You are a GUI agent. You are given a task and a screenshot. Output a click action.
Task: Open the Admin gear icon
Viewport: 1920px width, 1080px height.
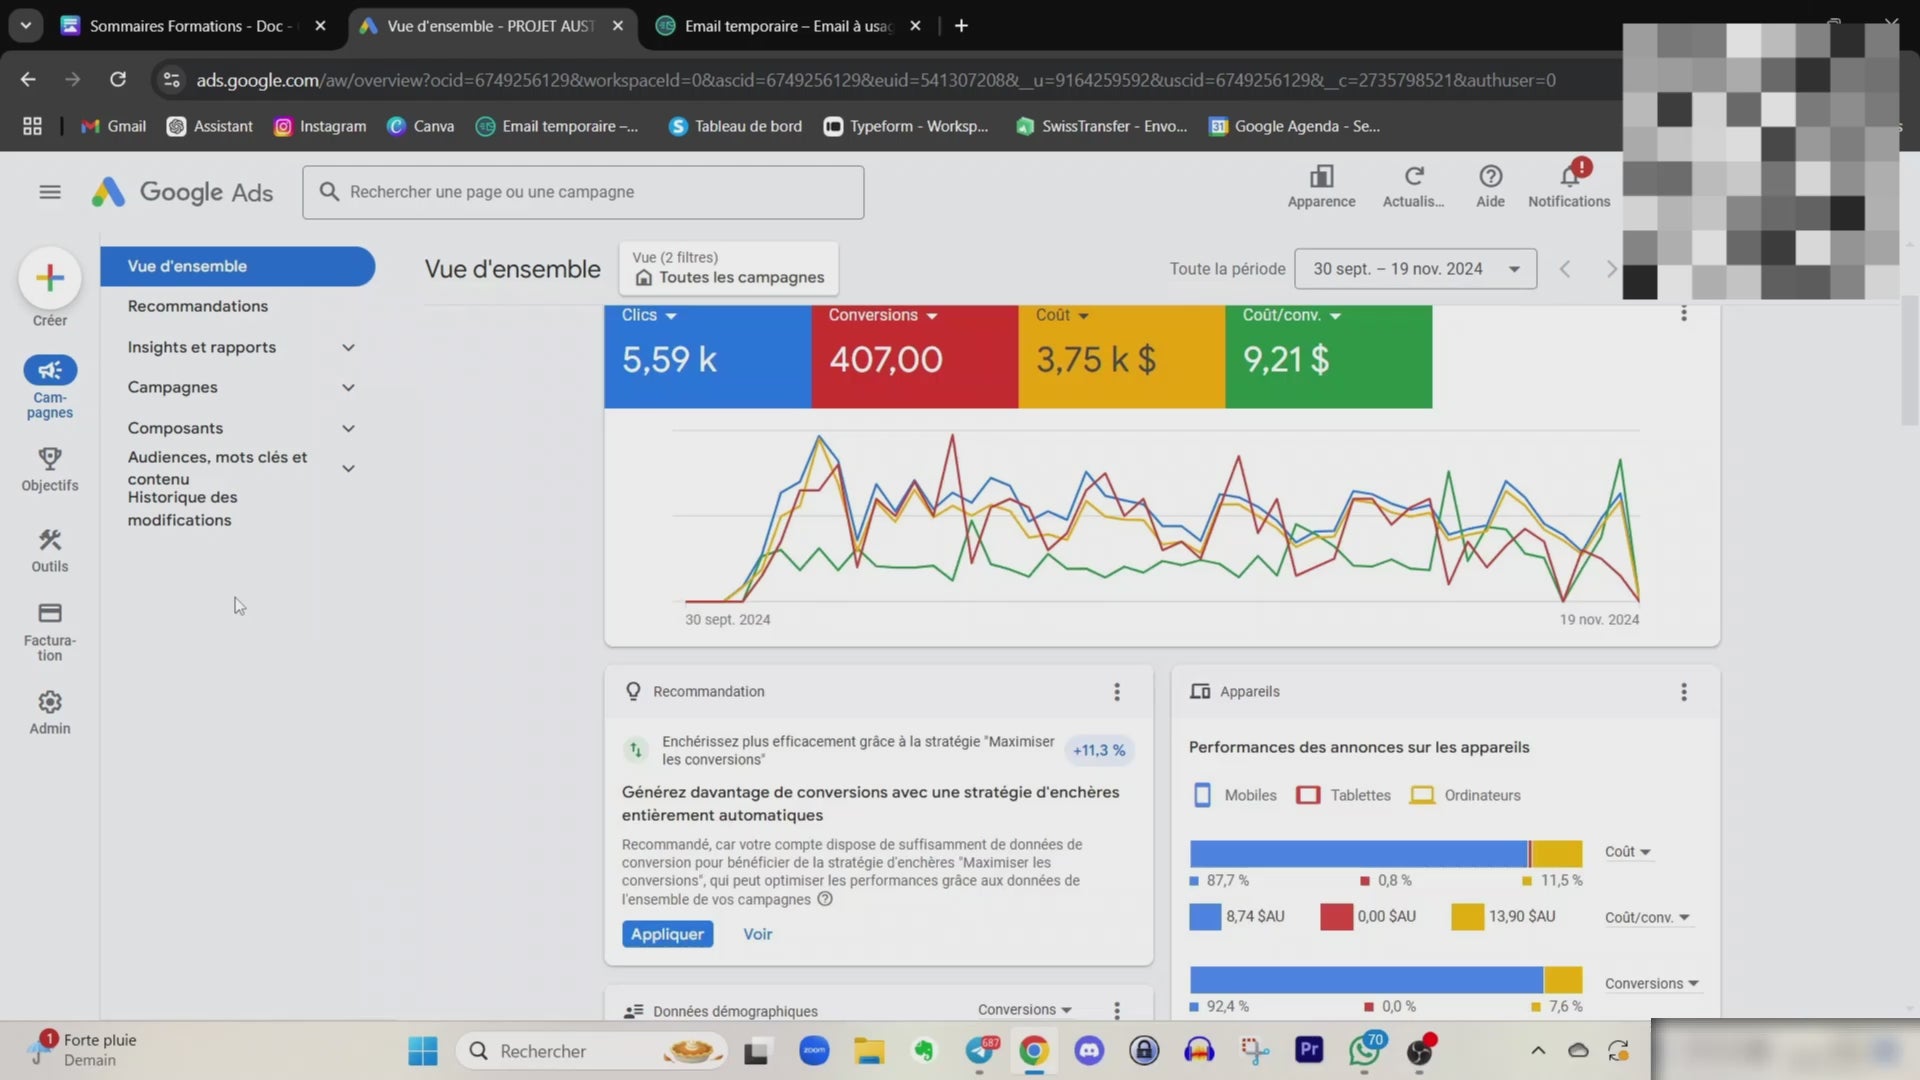50,702
